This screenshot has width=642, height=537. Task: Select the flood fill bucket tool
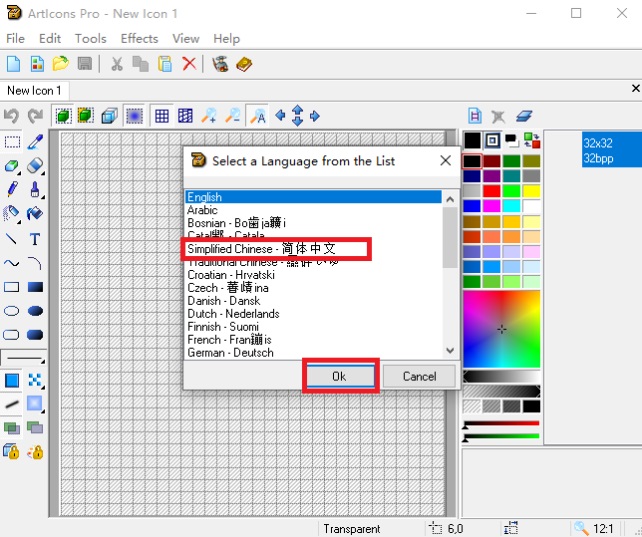point(35,213)
